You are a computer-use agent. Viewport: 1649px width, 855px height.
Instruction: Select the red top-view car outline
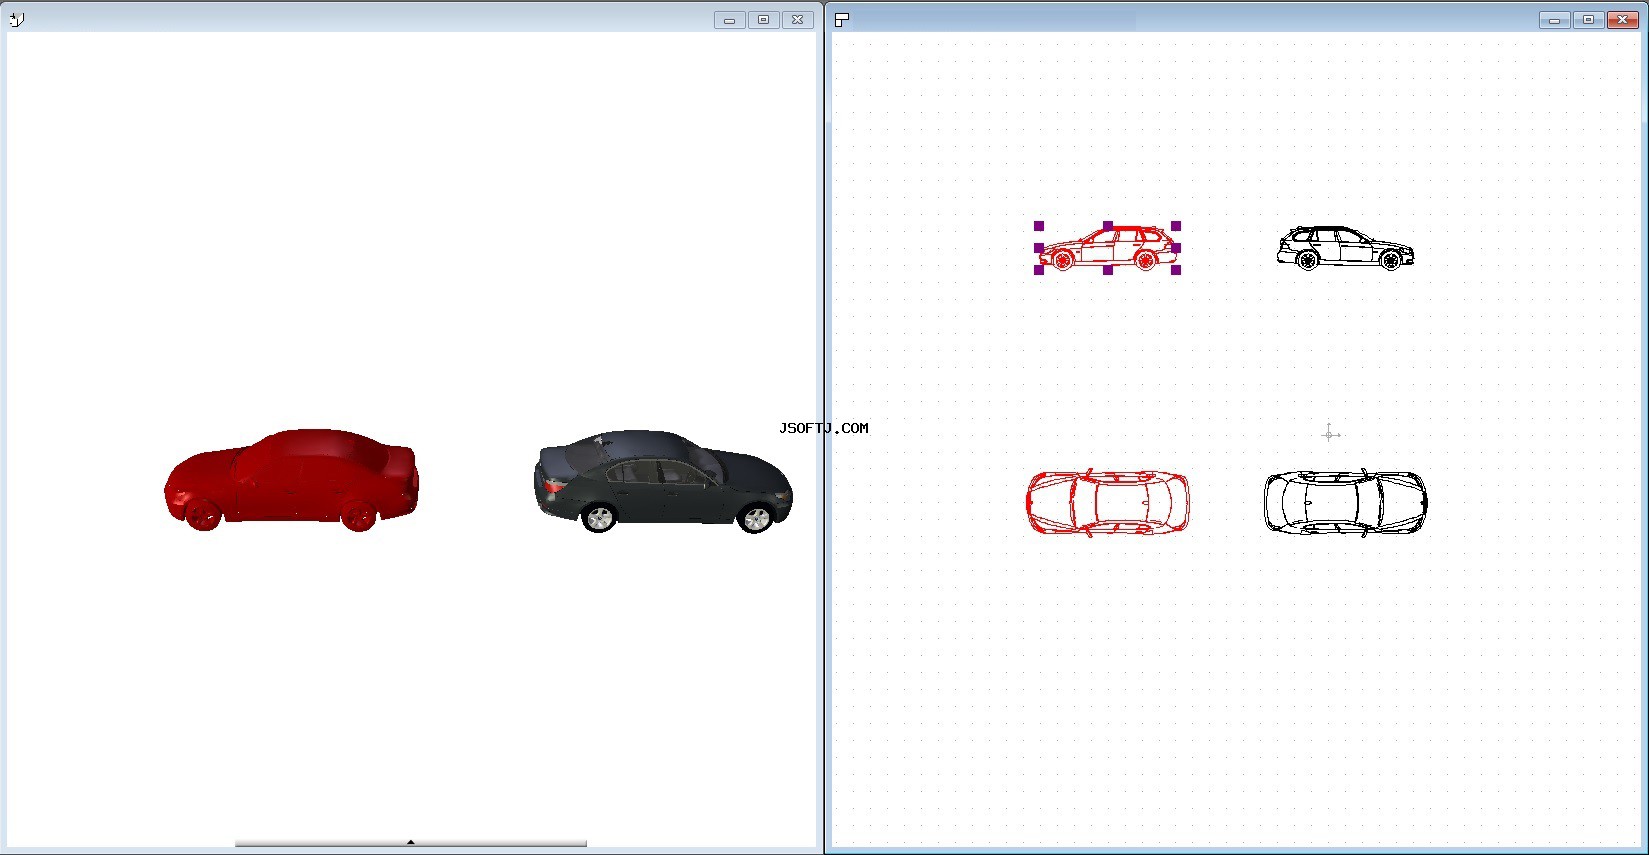click(x=1108, y=502)
